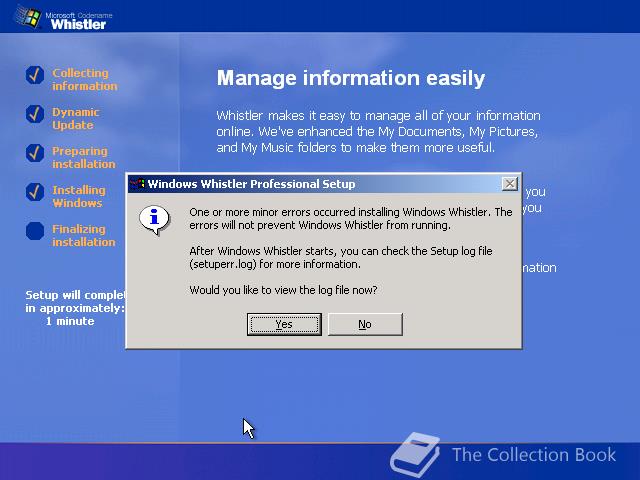The height and width of the screenshot is (480, 640).
Task: Click the Dynamic Update checkmark icon
Action: click(x=35, y=114)
